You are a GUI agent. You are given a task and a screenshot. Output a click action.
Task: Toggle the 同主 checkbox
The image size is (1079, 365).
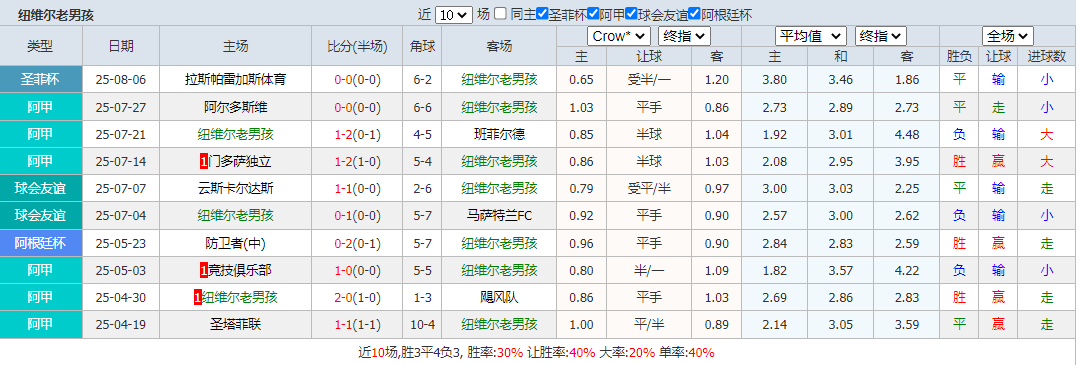pos(500,14)
